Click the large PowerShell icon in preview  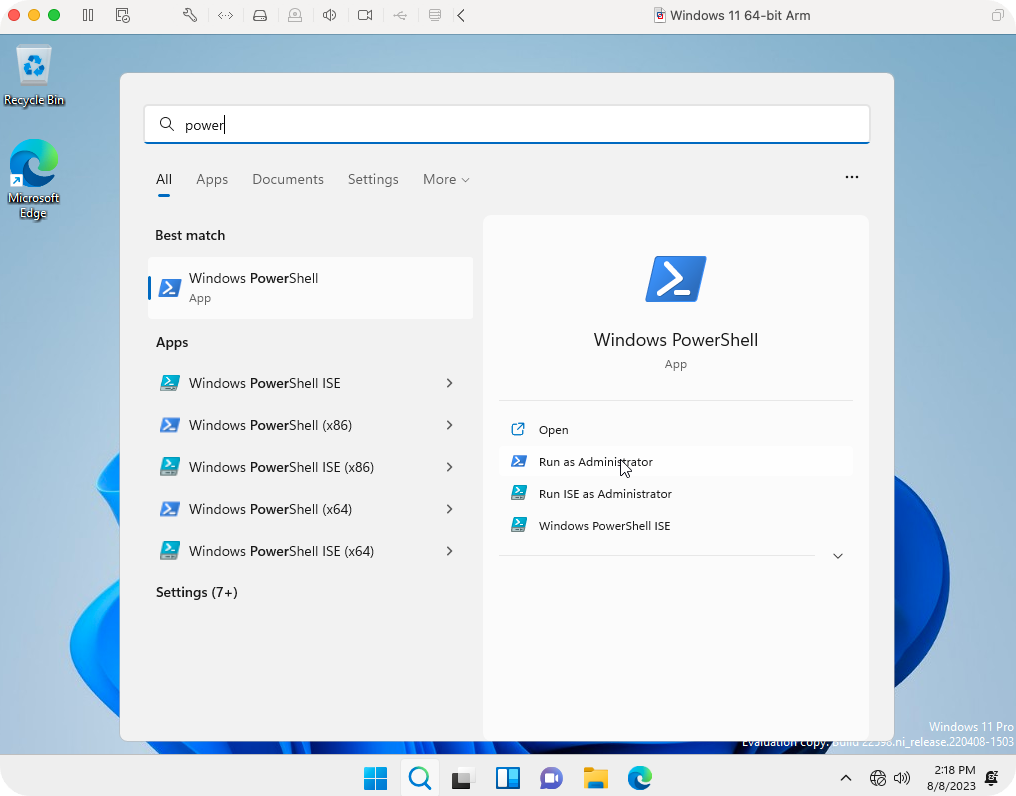pyautogui.click(x=675, y=279)
